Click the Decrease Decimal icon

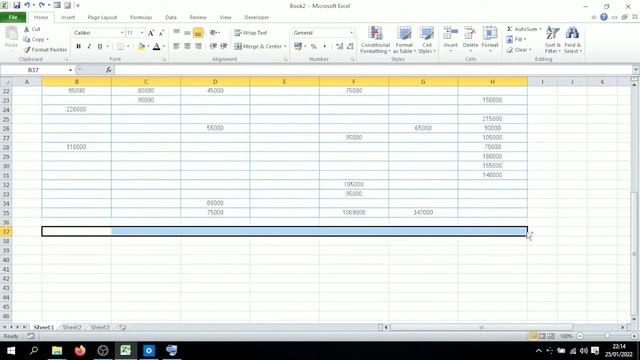pos(350,46)
